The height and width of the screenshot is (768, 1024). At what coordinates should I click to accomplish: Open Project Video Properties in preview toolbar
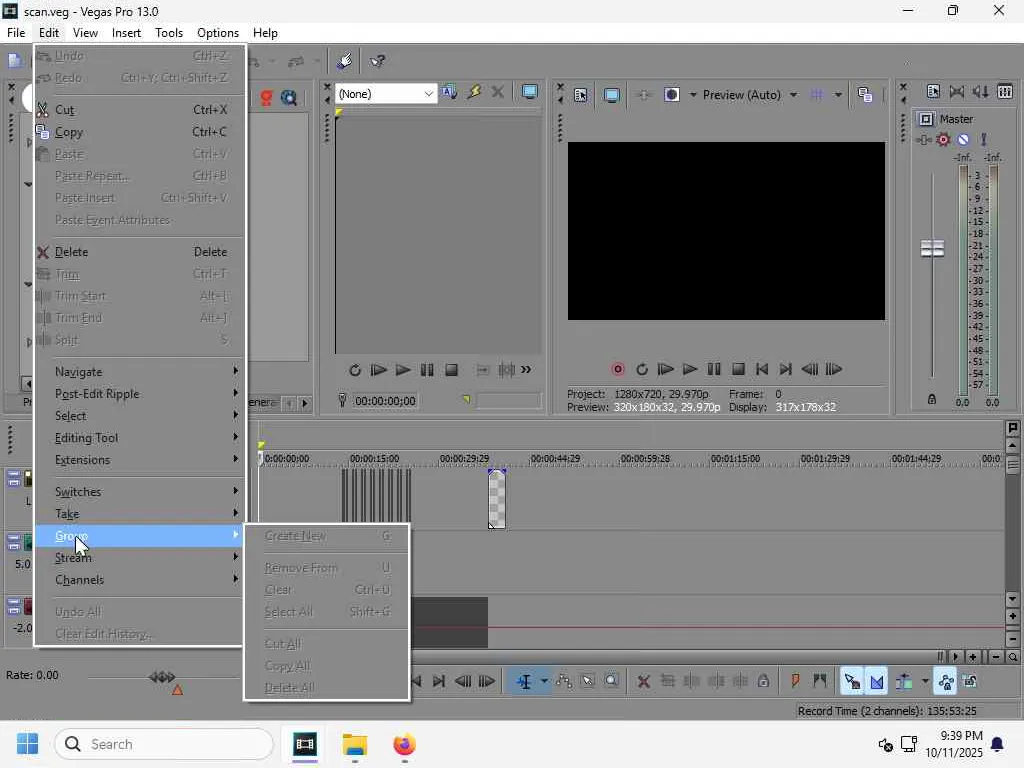[581, 95]
